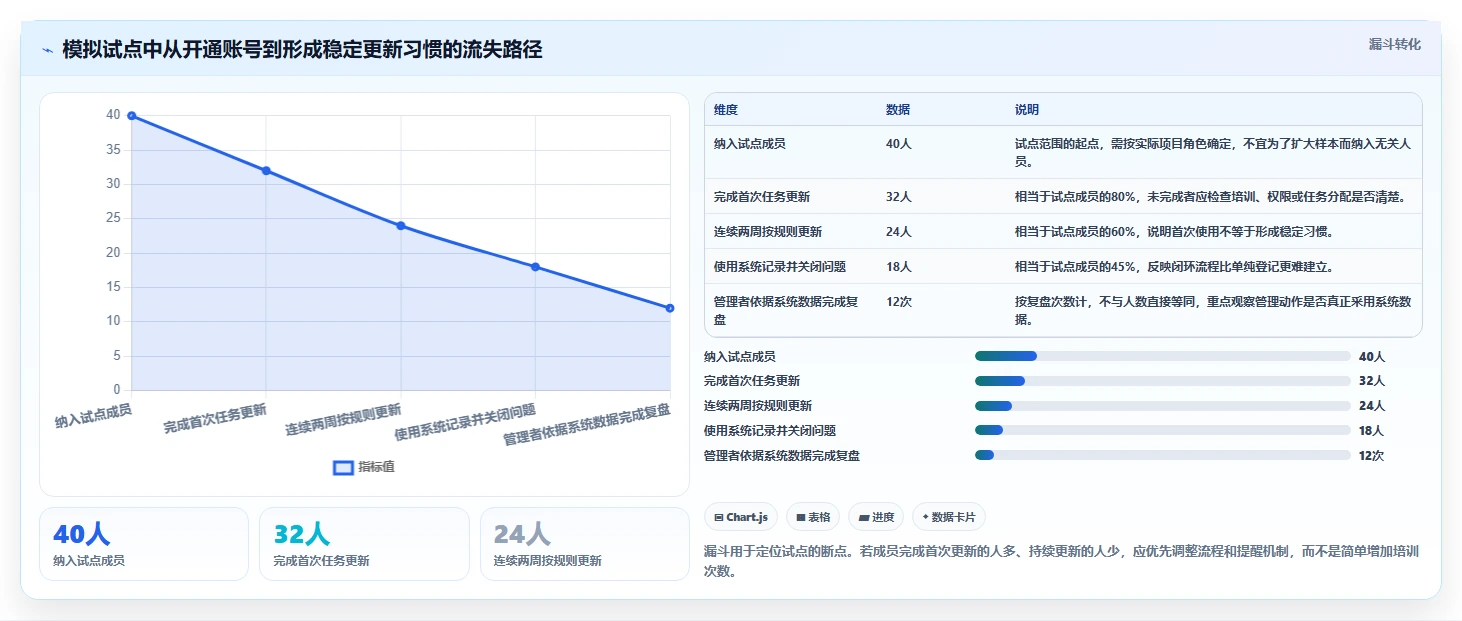Click x-axis label 管理者依据系统数据完成复盘
1462x621 pixels.
point(587,424)
